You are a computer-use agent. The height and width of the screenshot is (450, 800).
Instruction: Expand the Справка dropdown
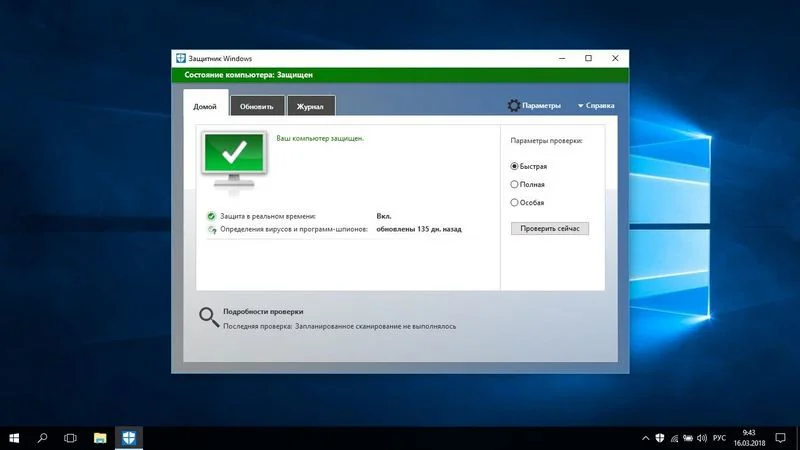click(x=596, y=106)
